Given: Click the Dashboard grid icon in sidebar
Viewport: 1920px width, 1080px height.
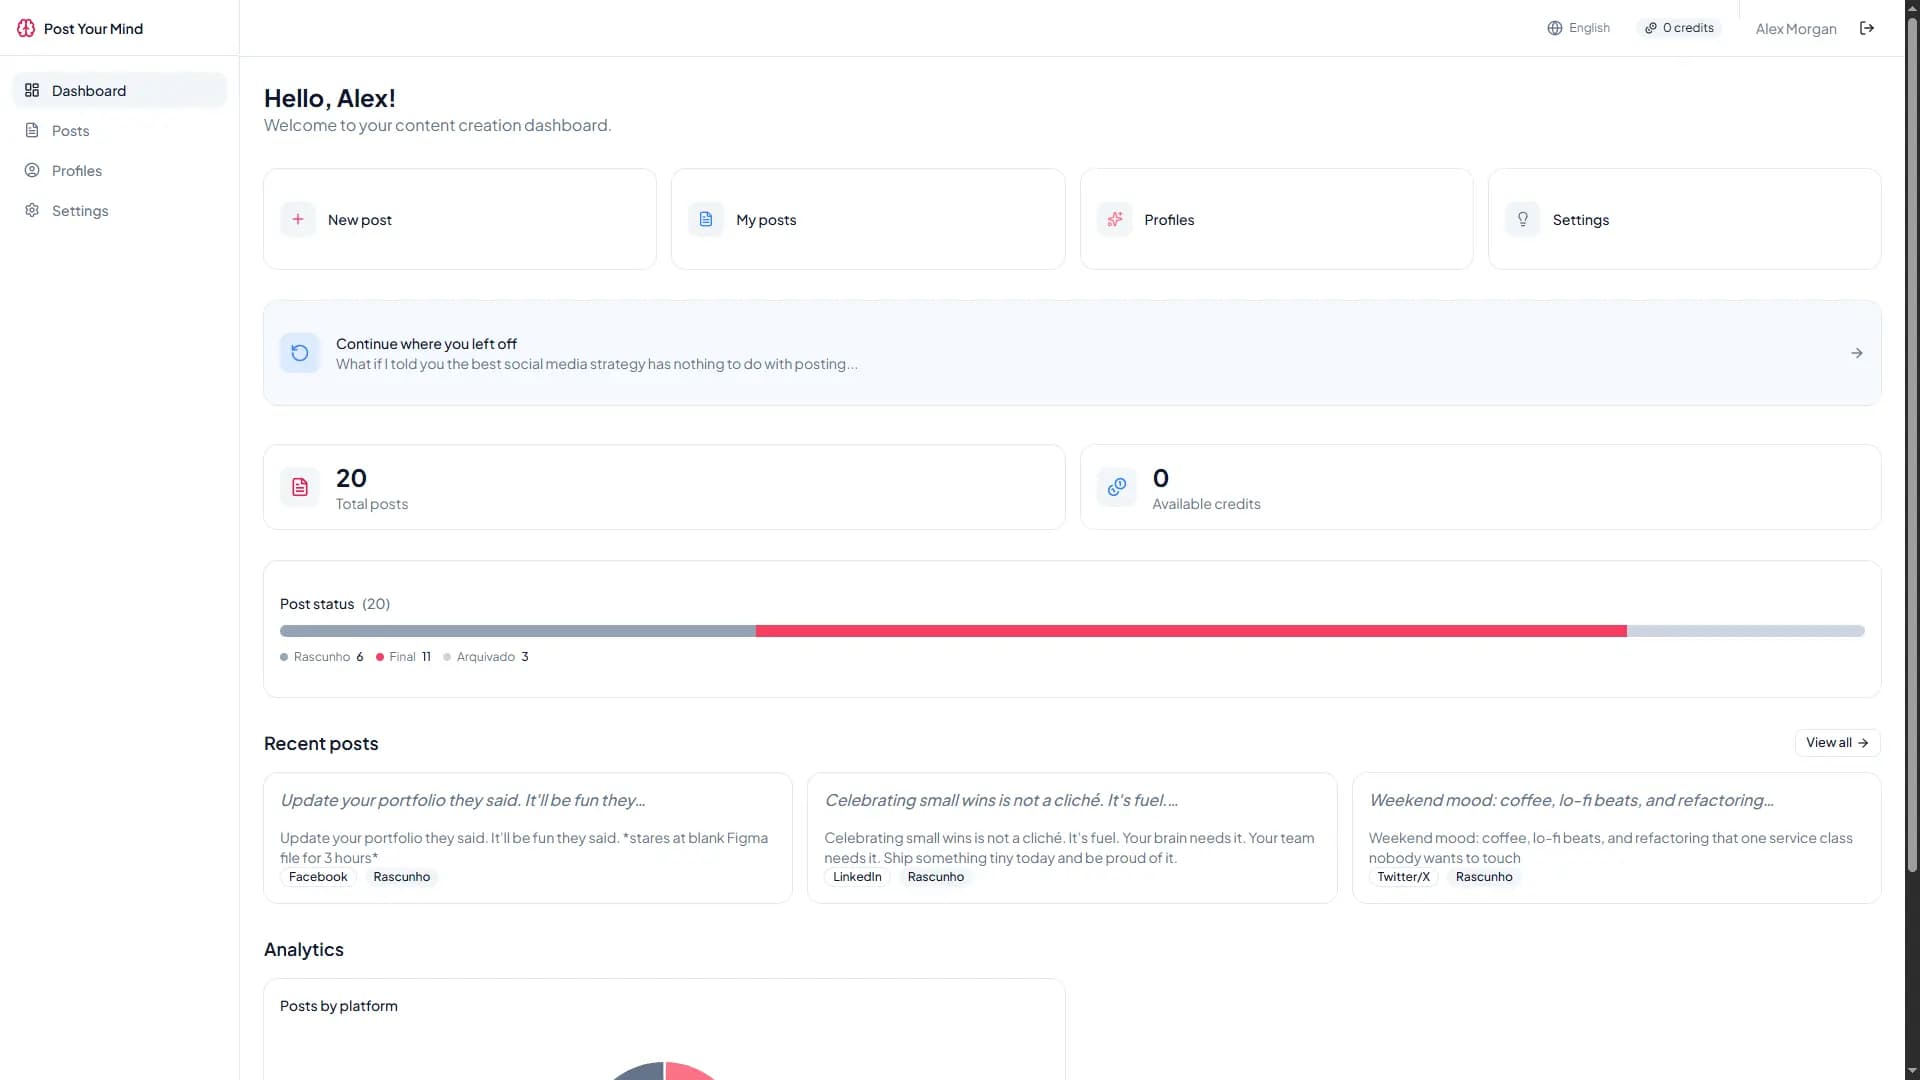Looking at the screenshot, I should [32, 90].
